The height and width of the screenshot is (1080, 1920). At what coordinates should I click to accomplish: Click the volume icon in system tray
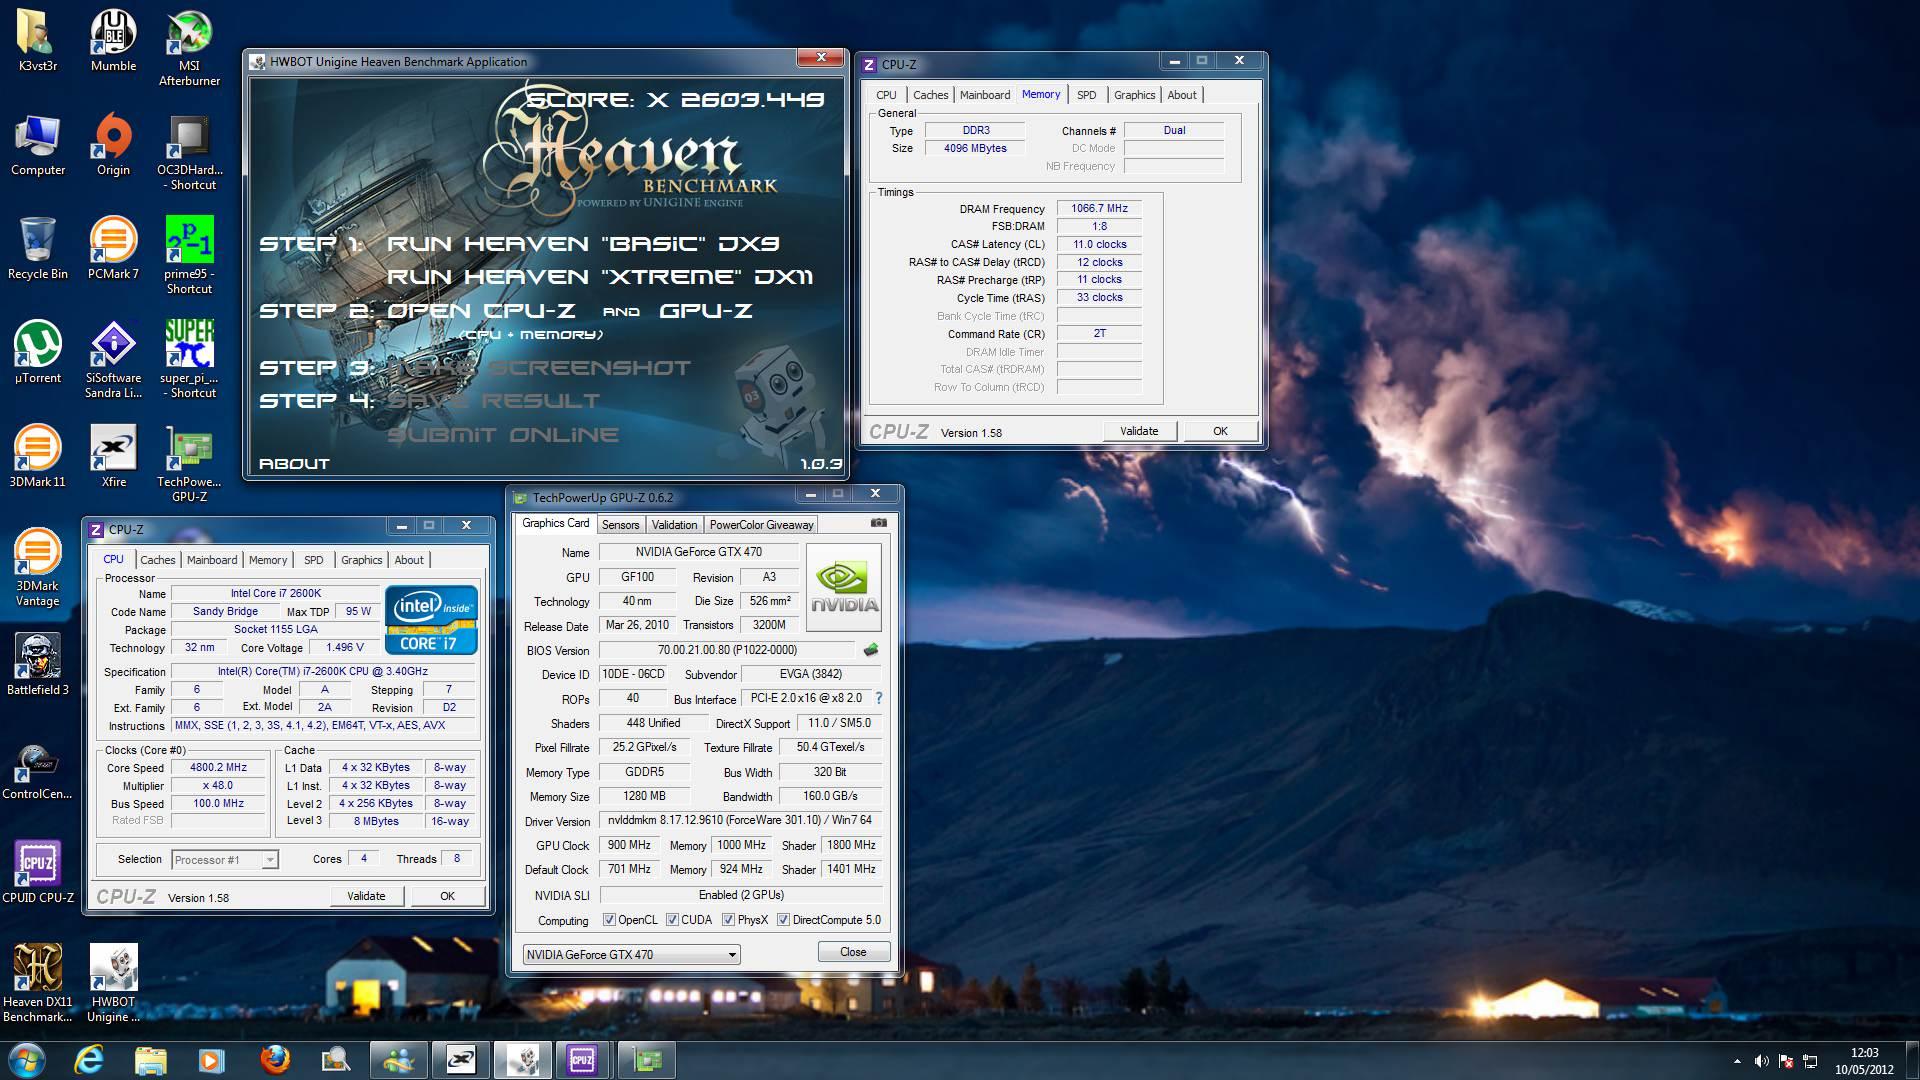click(1761, 1061)
